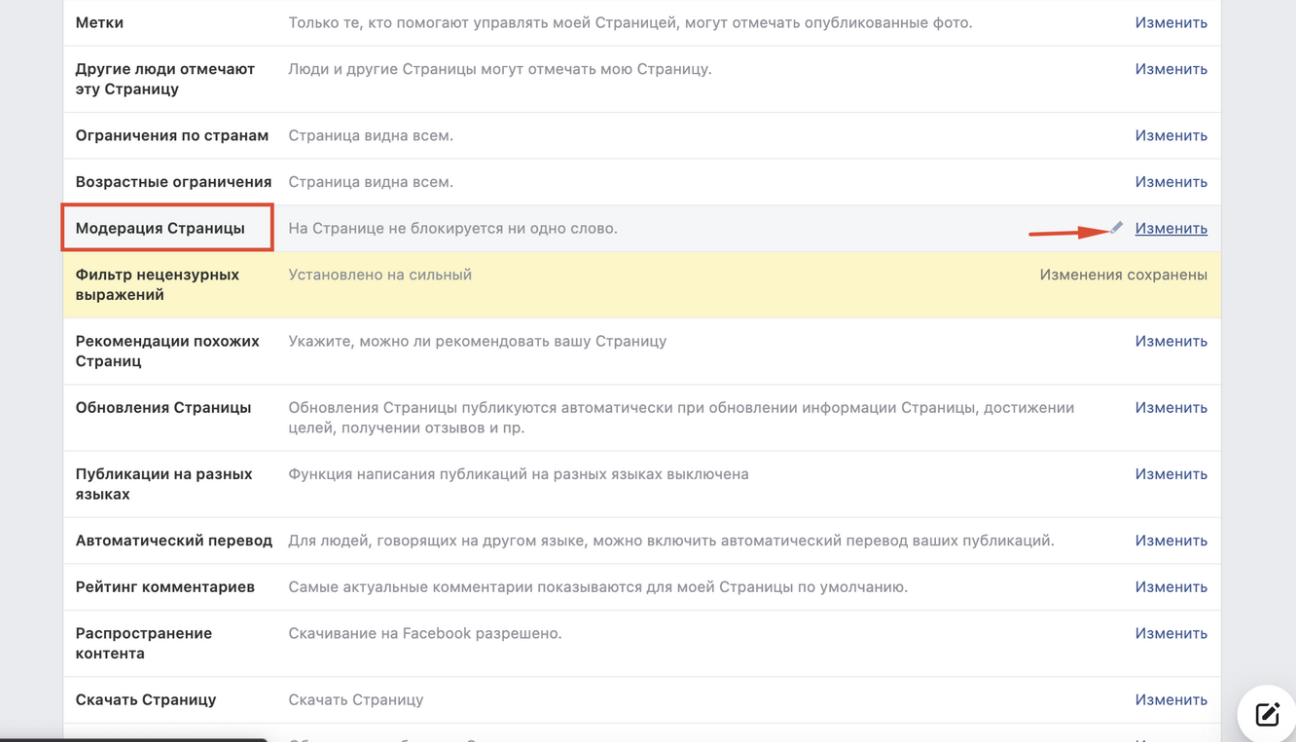Click Изменить for Распространение контента
Viewport: 1296px width, 742px height.
(x=1170, y=634)
